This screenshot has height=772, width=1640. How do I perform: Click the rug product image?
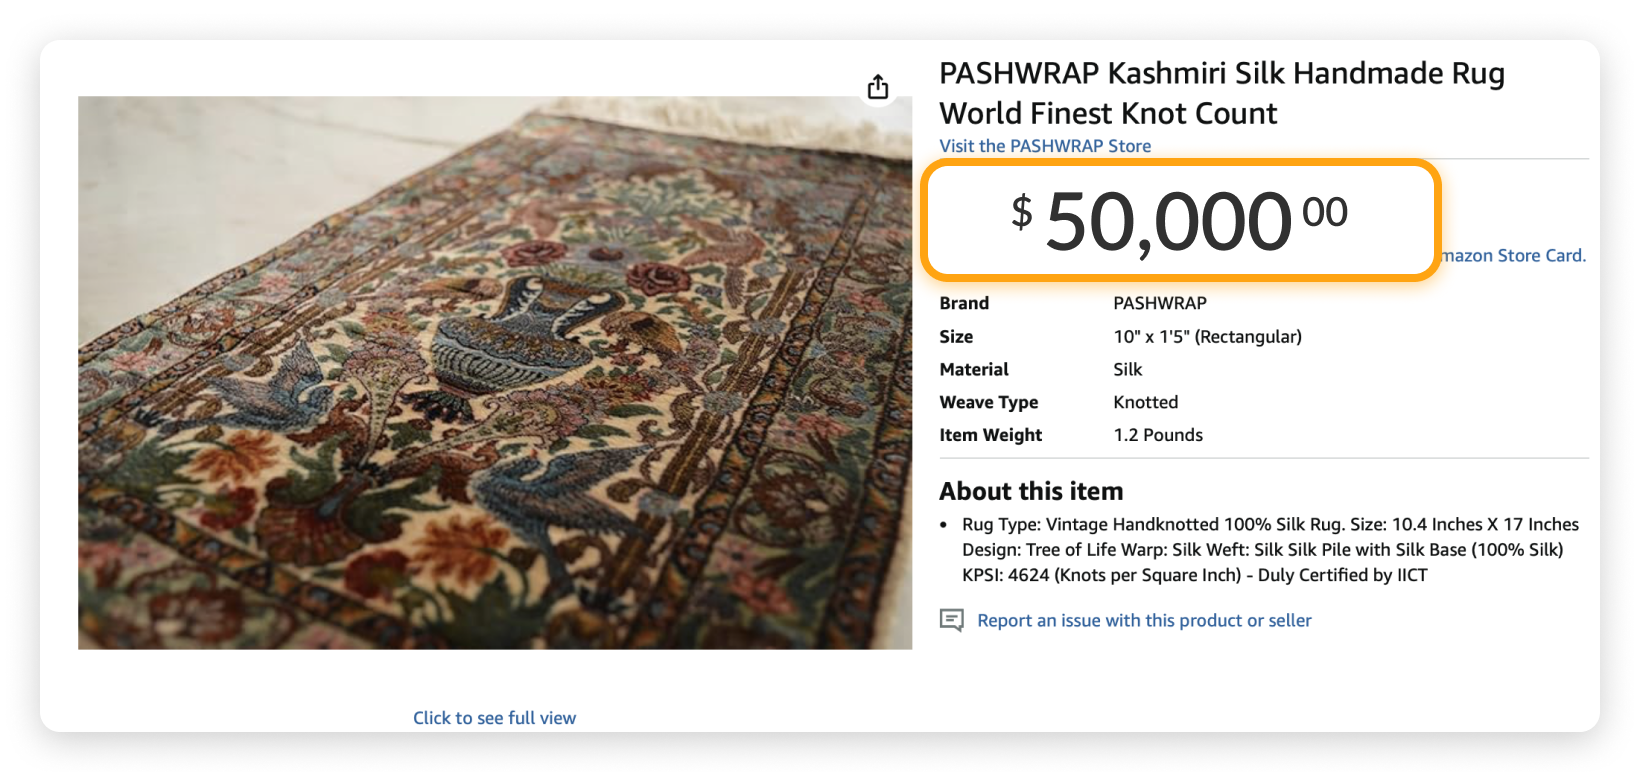[x=494, y=372]
